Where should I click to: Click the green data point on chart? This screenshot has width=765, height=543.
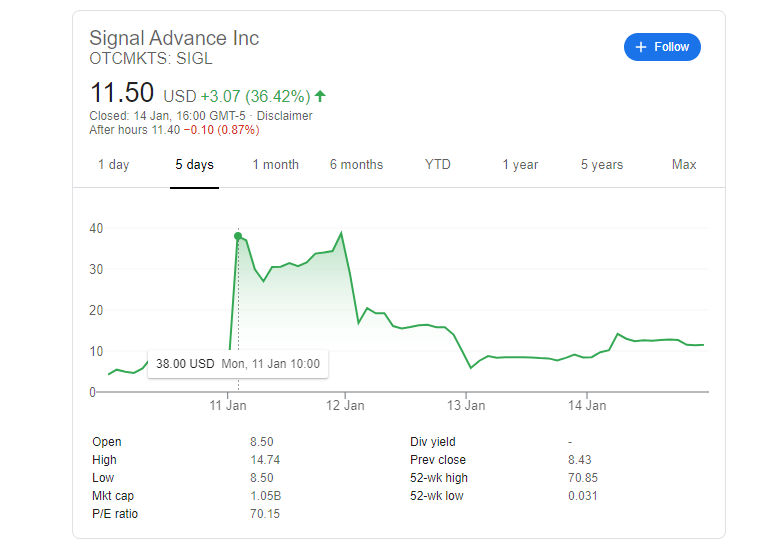pos(238,236)
